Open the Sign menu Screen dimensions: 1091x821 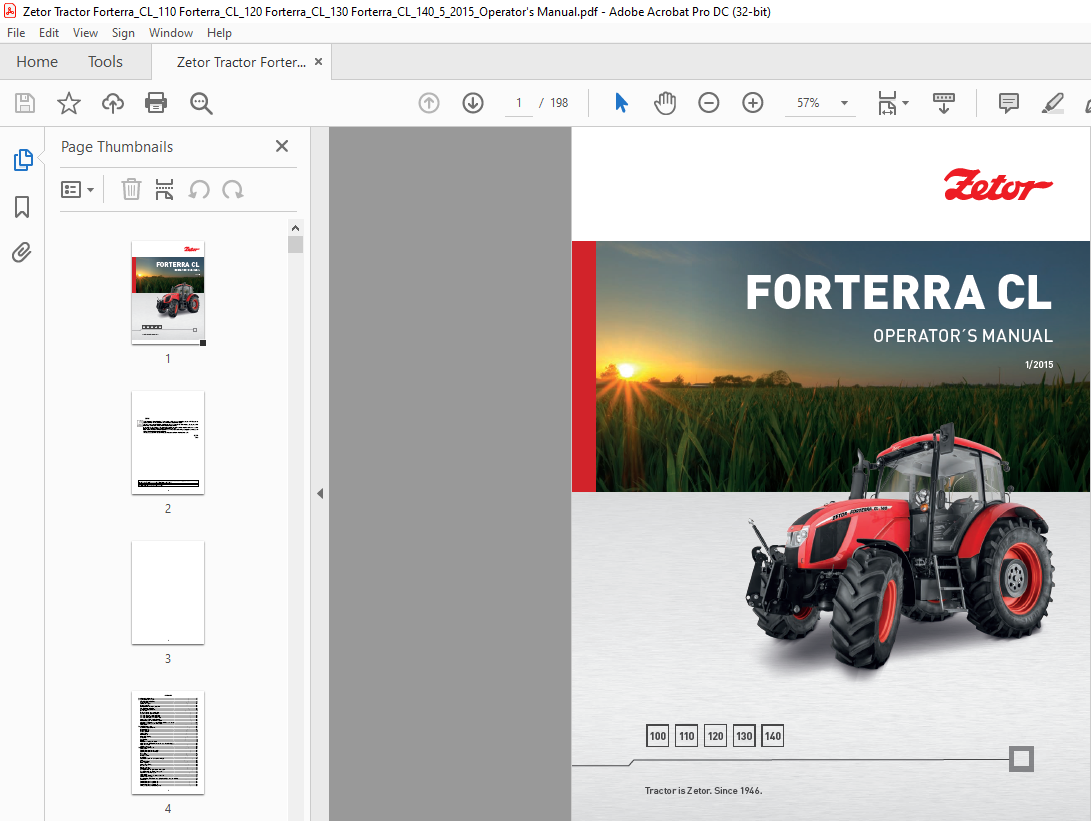[x=123, y=33]
